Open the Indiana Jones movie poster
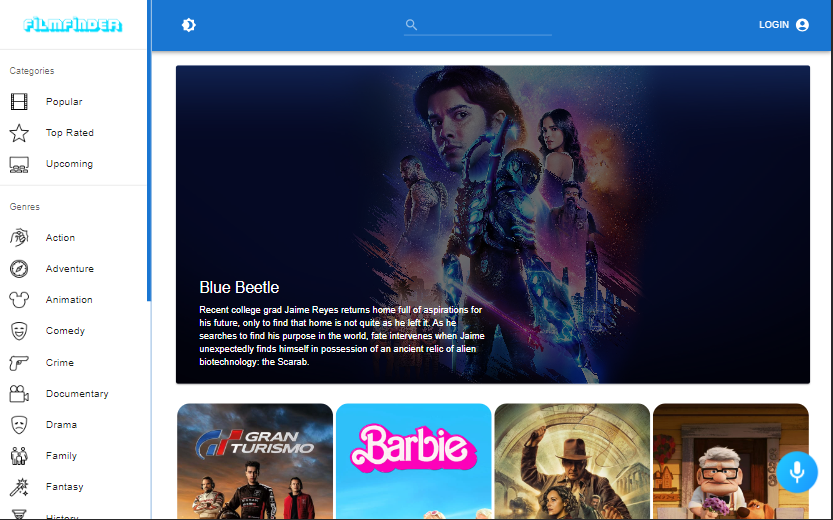The image size is (833, 520). pos(572,461)
